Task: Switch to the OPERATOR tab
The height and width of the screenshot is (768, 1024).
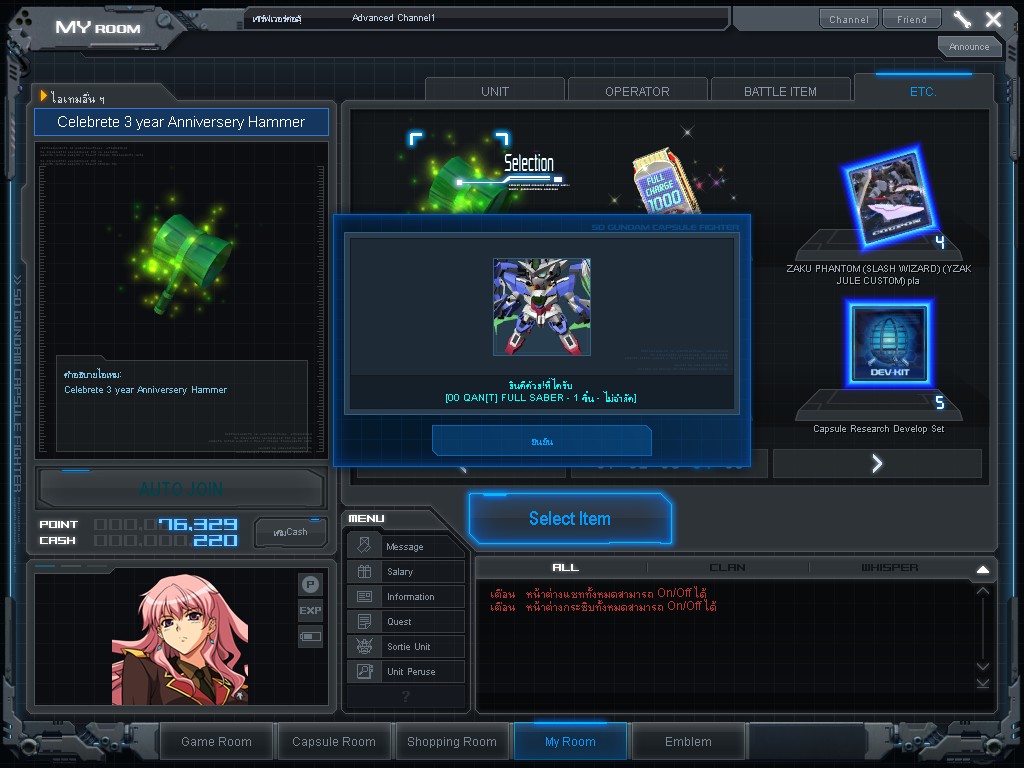Action: [x=637, y=91]
